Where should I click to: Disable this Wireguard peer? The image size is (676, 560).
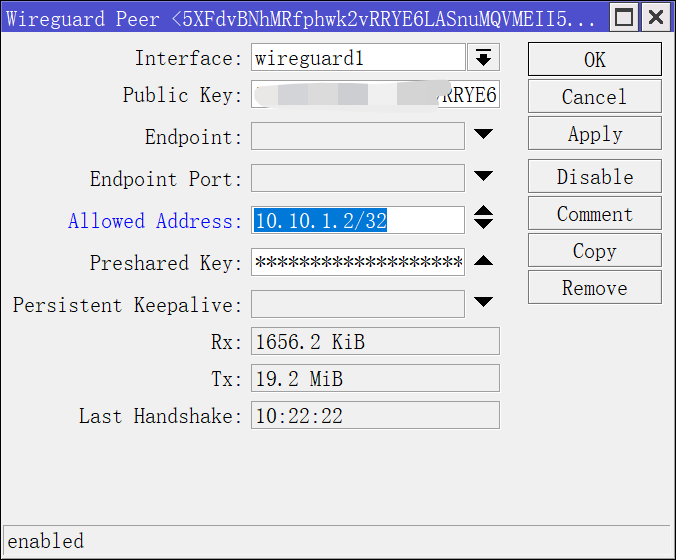[x=594, y=177]
